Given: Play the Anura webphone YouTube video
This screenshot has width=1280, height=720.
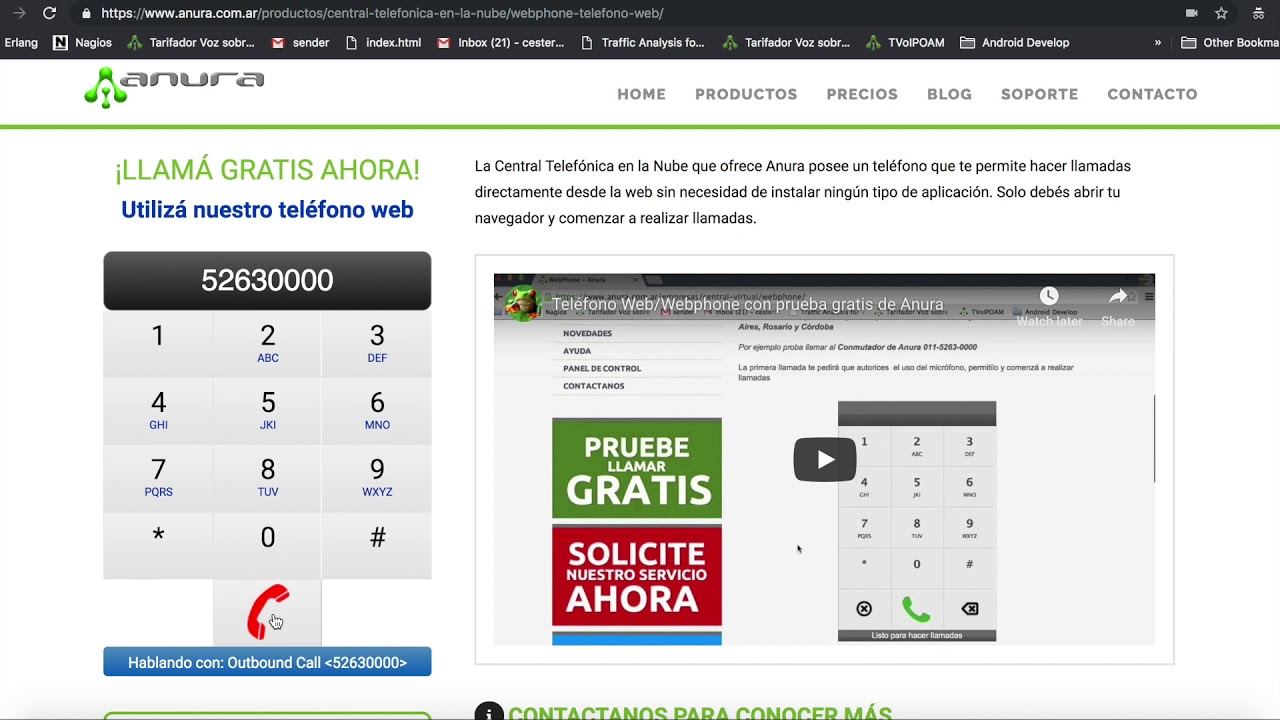Looking at the screenshot, I should point(825,459).
